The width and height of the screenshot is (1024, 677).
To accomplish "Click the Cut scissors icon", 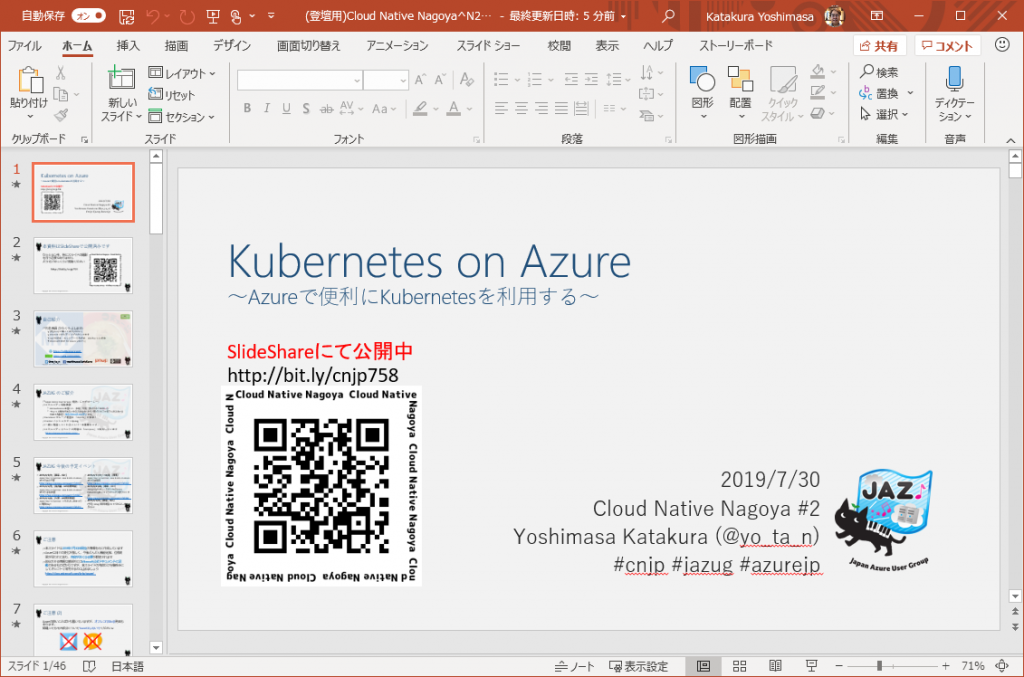I will pyautogui.click(x=61, y=72).
